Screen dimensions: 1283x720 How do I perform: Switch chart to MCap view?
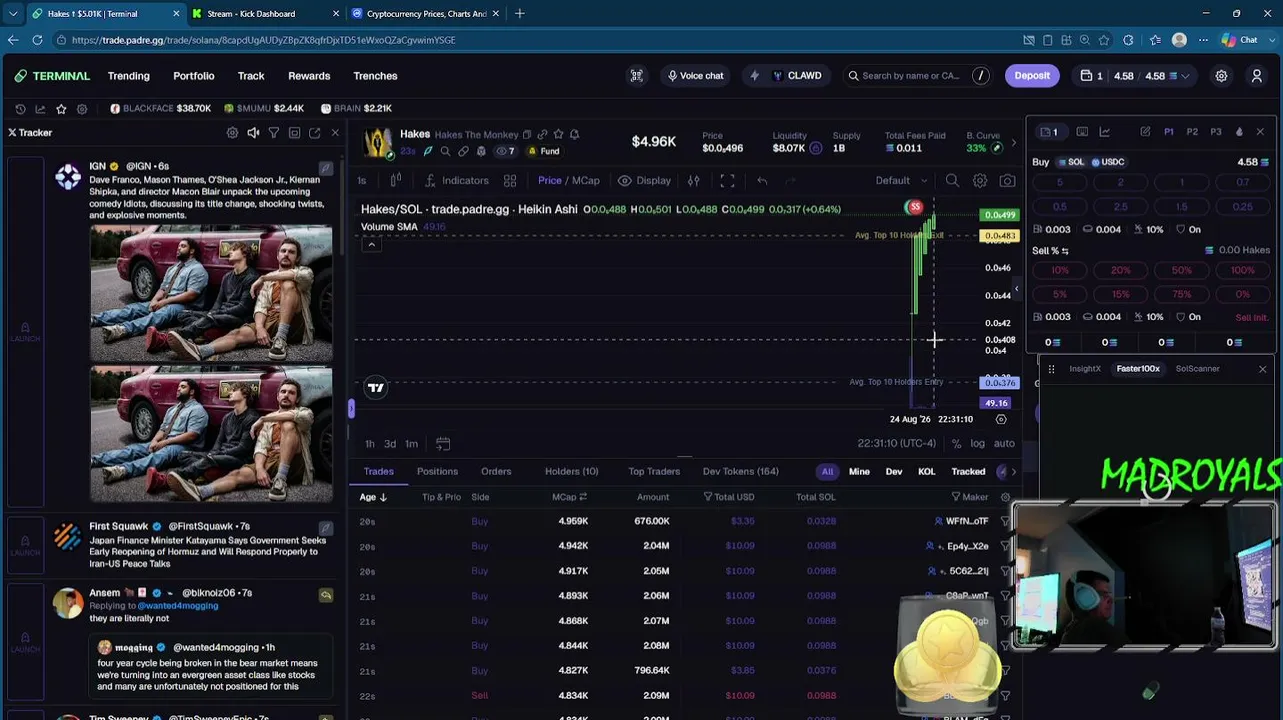tap(586, 181)
